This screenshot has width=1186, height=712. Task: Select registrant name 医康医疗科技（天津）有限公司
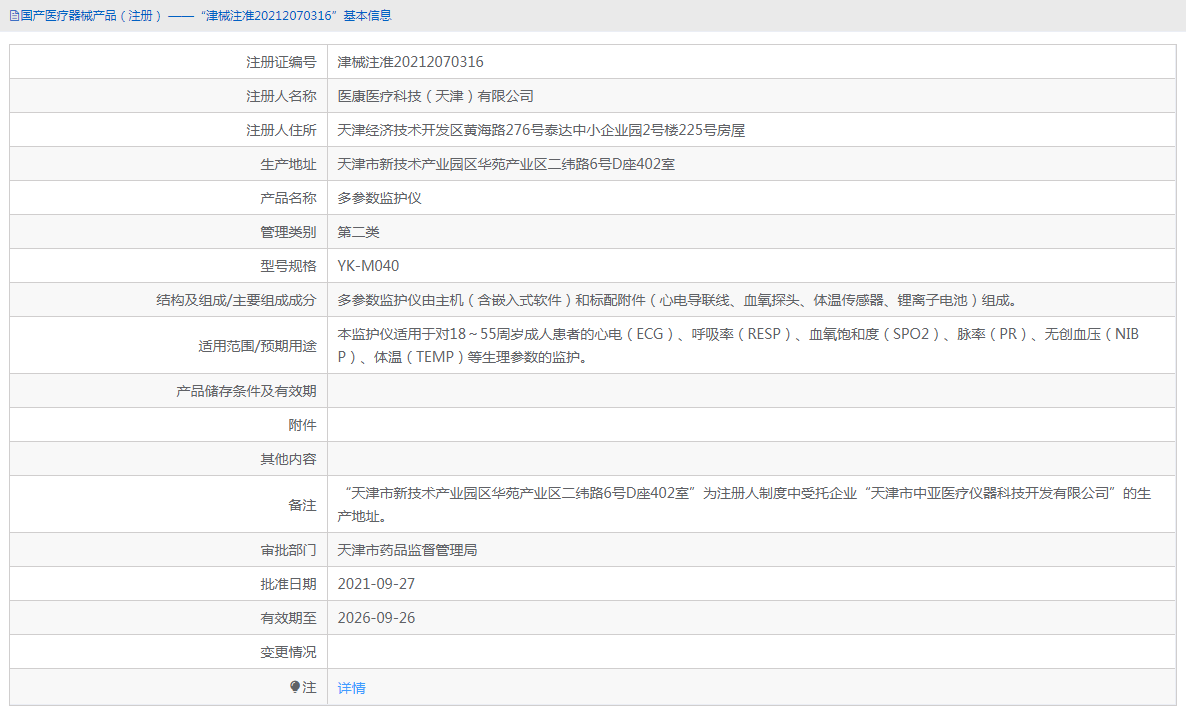click(436, 96)
